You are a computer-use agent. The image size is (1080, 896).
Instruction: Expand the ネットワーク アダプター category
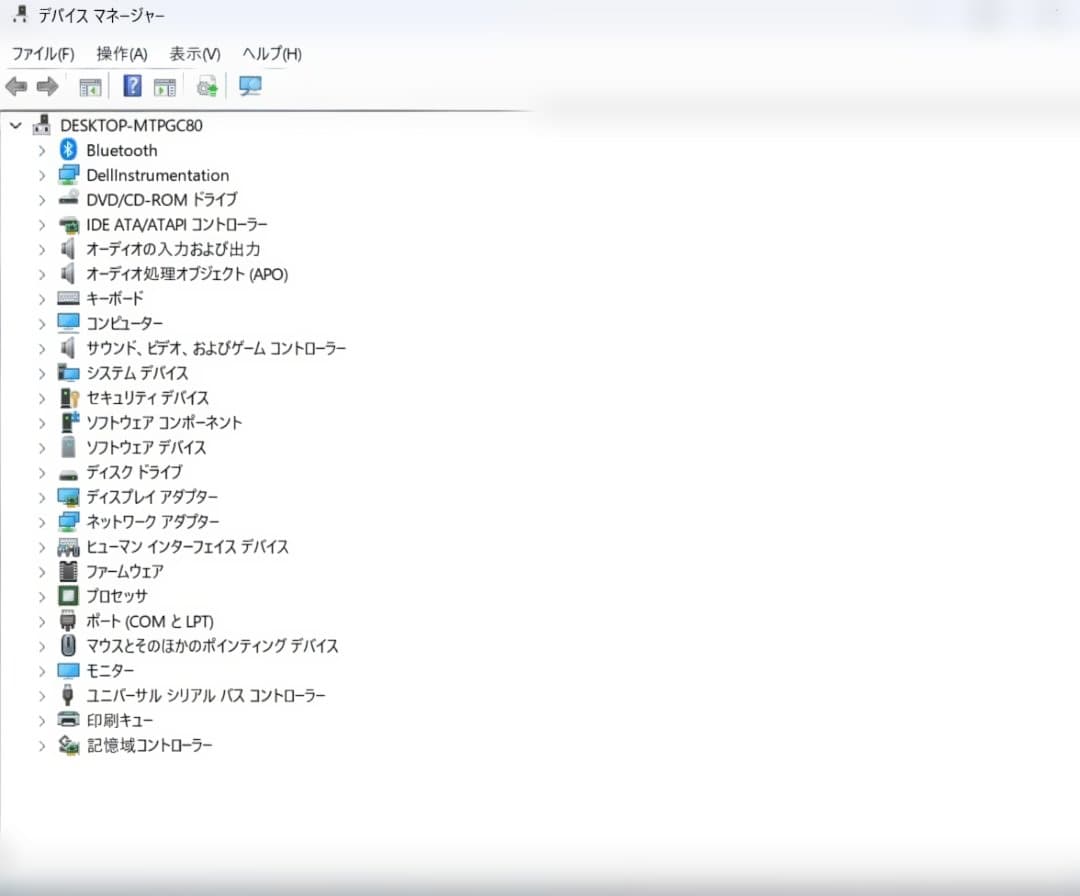[42, 522]
